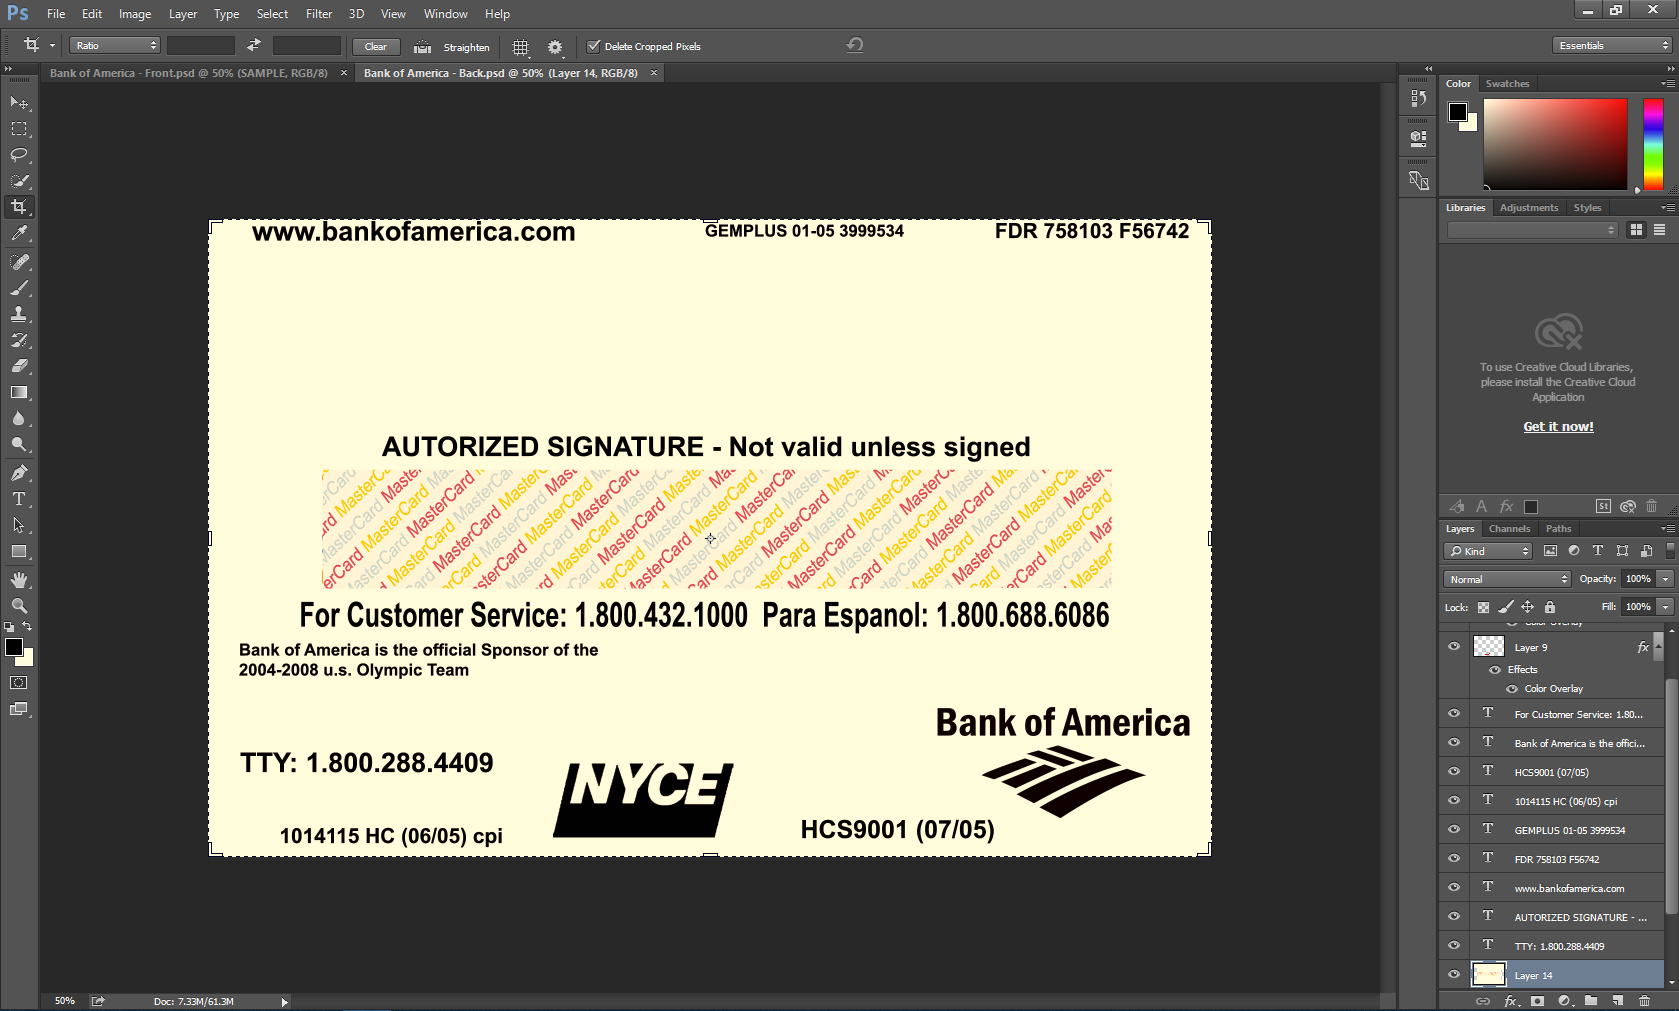Open the layer blend mode Normal dropdown
Screen dimensions: 1679x1011
point(1508,579)
